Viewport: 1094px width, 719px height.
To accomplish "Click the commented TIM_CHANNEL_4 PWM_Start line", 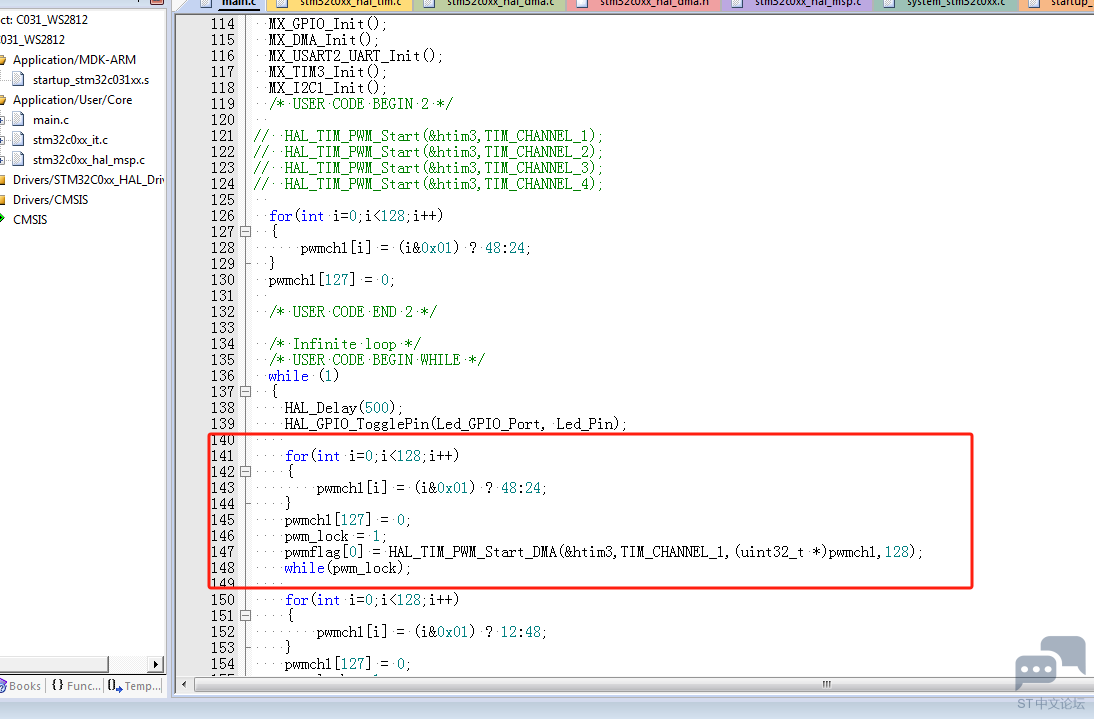I will coord(428,185).
